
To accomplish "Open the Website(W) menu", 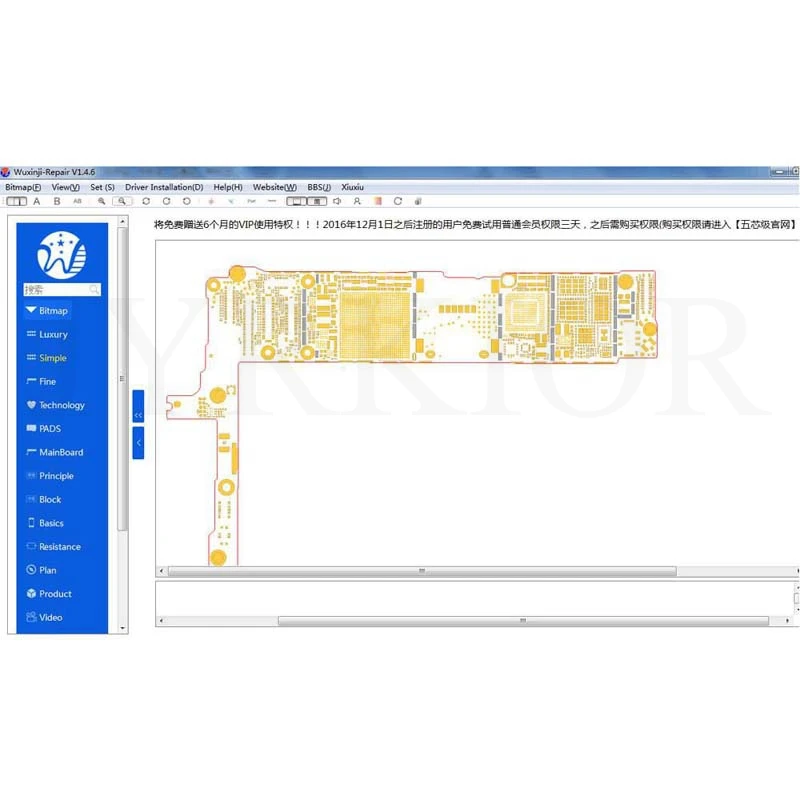I will [274, 187].
